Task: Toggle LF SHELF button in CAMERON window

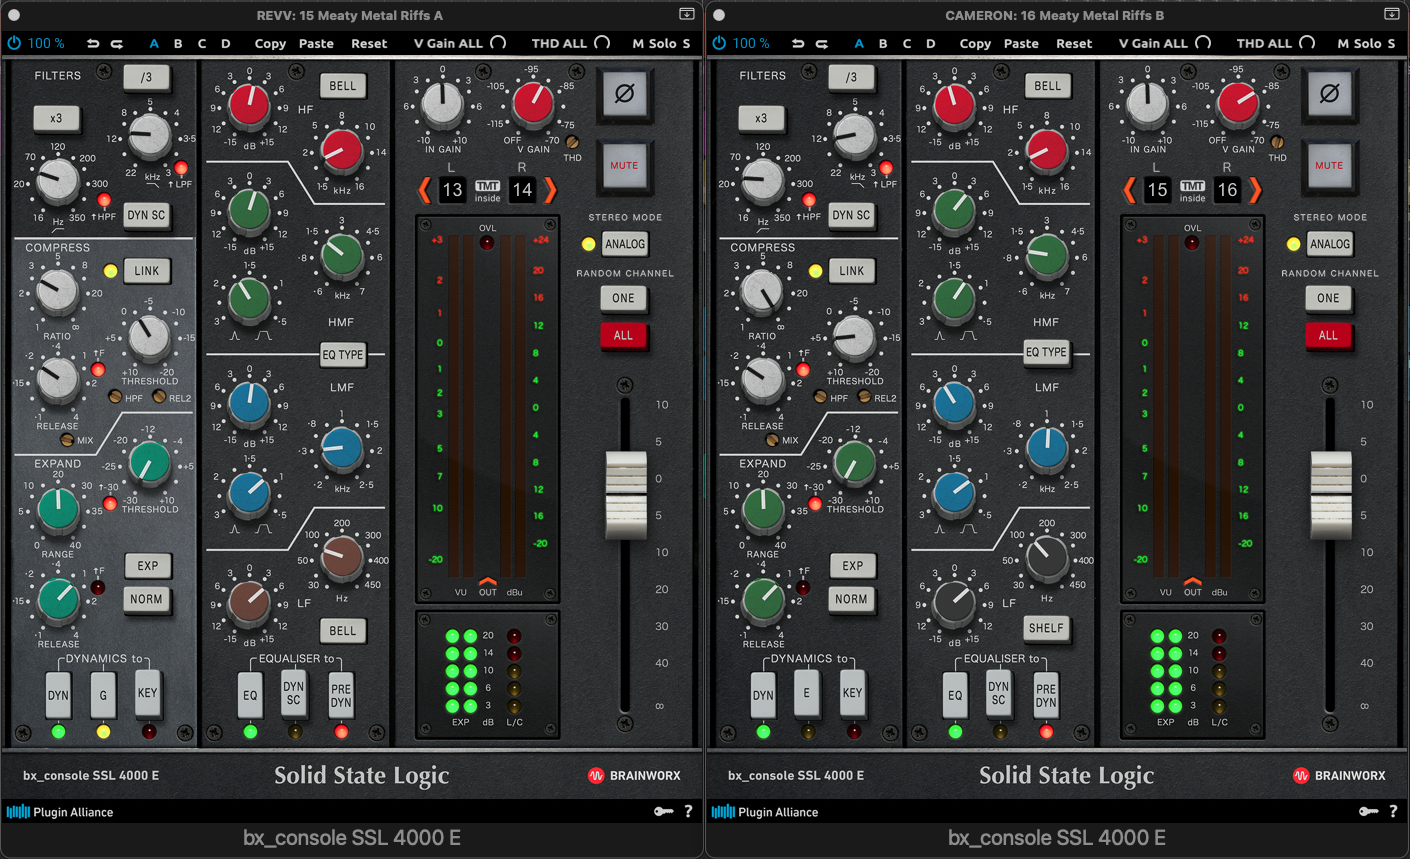Action: coord(1046,628)
